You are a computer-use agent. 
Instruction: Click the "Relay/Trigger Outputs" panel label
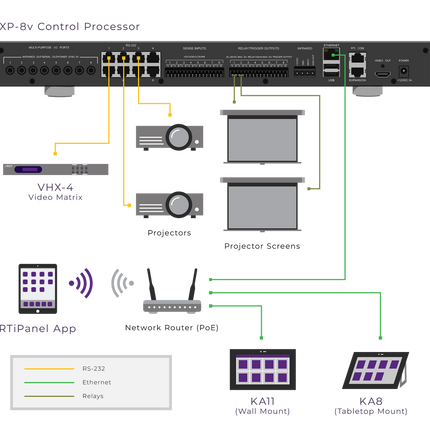pyautogui.click(x=259, y=48)
